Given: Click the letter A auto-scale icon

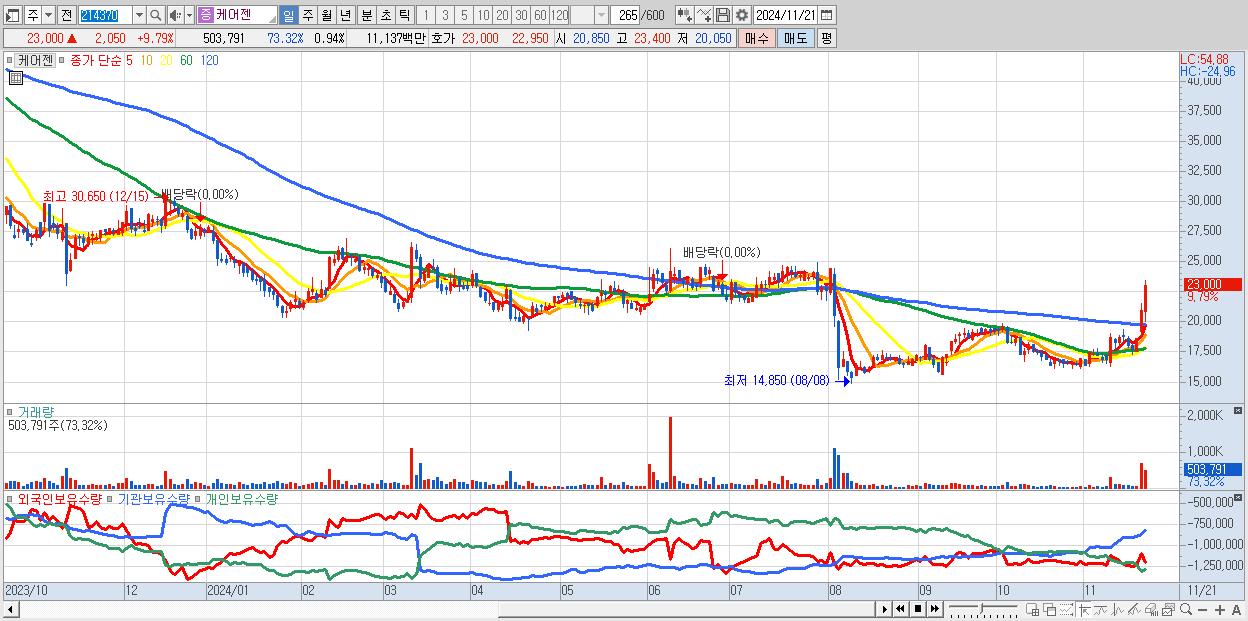Looking at the screenshot, I should (x=1236, y=609).
